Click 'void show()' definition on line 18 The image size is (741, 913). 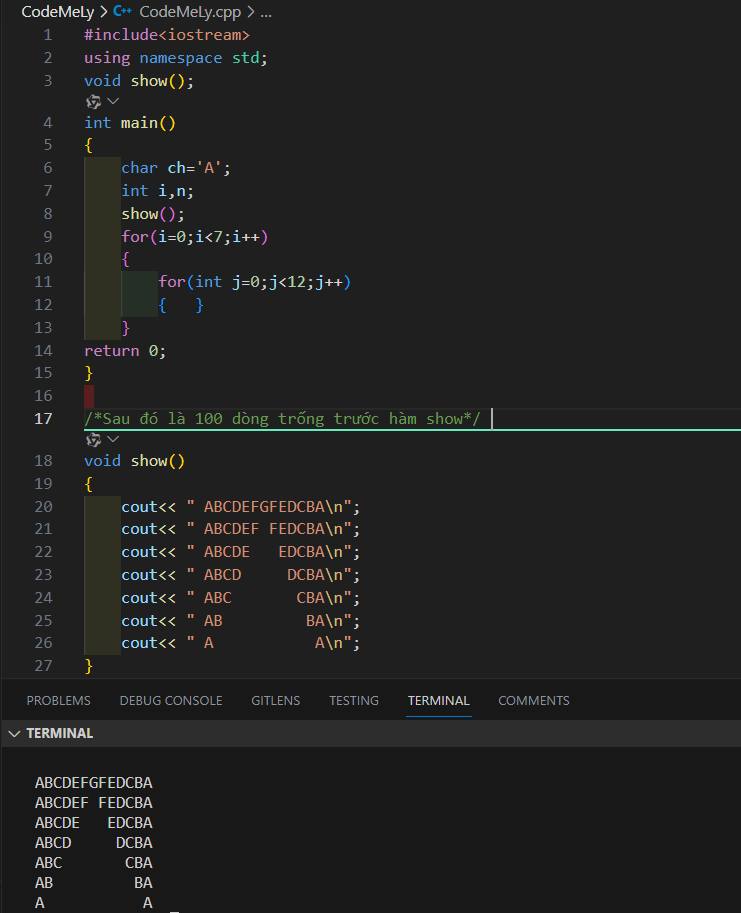pos(134,461)
